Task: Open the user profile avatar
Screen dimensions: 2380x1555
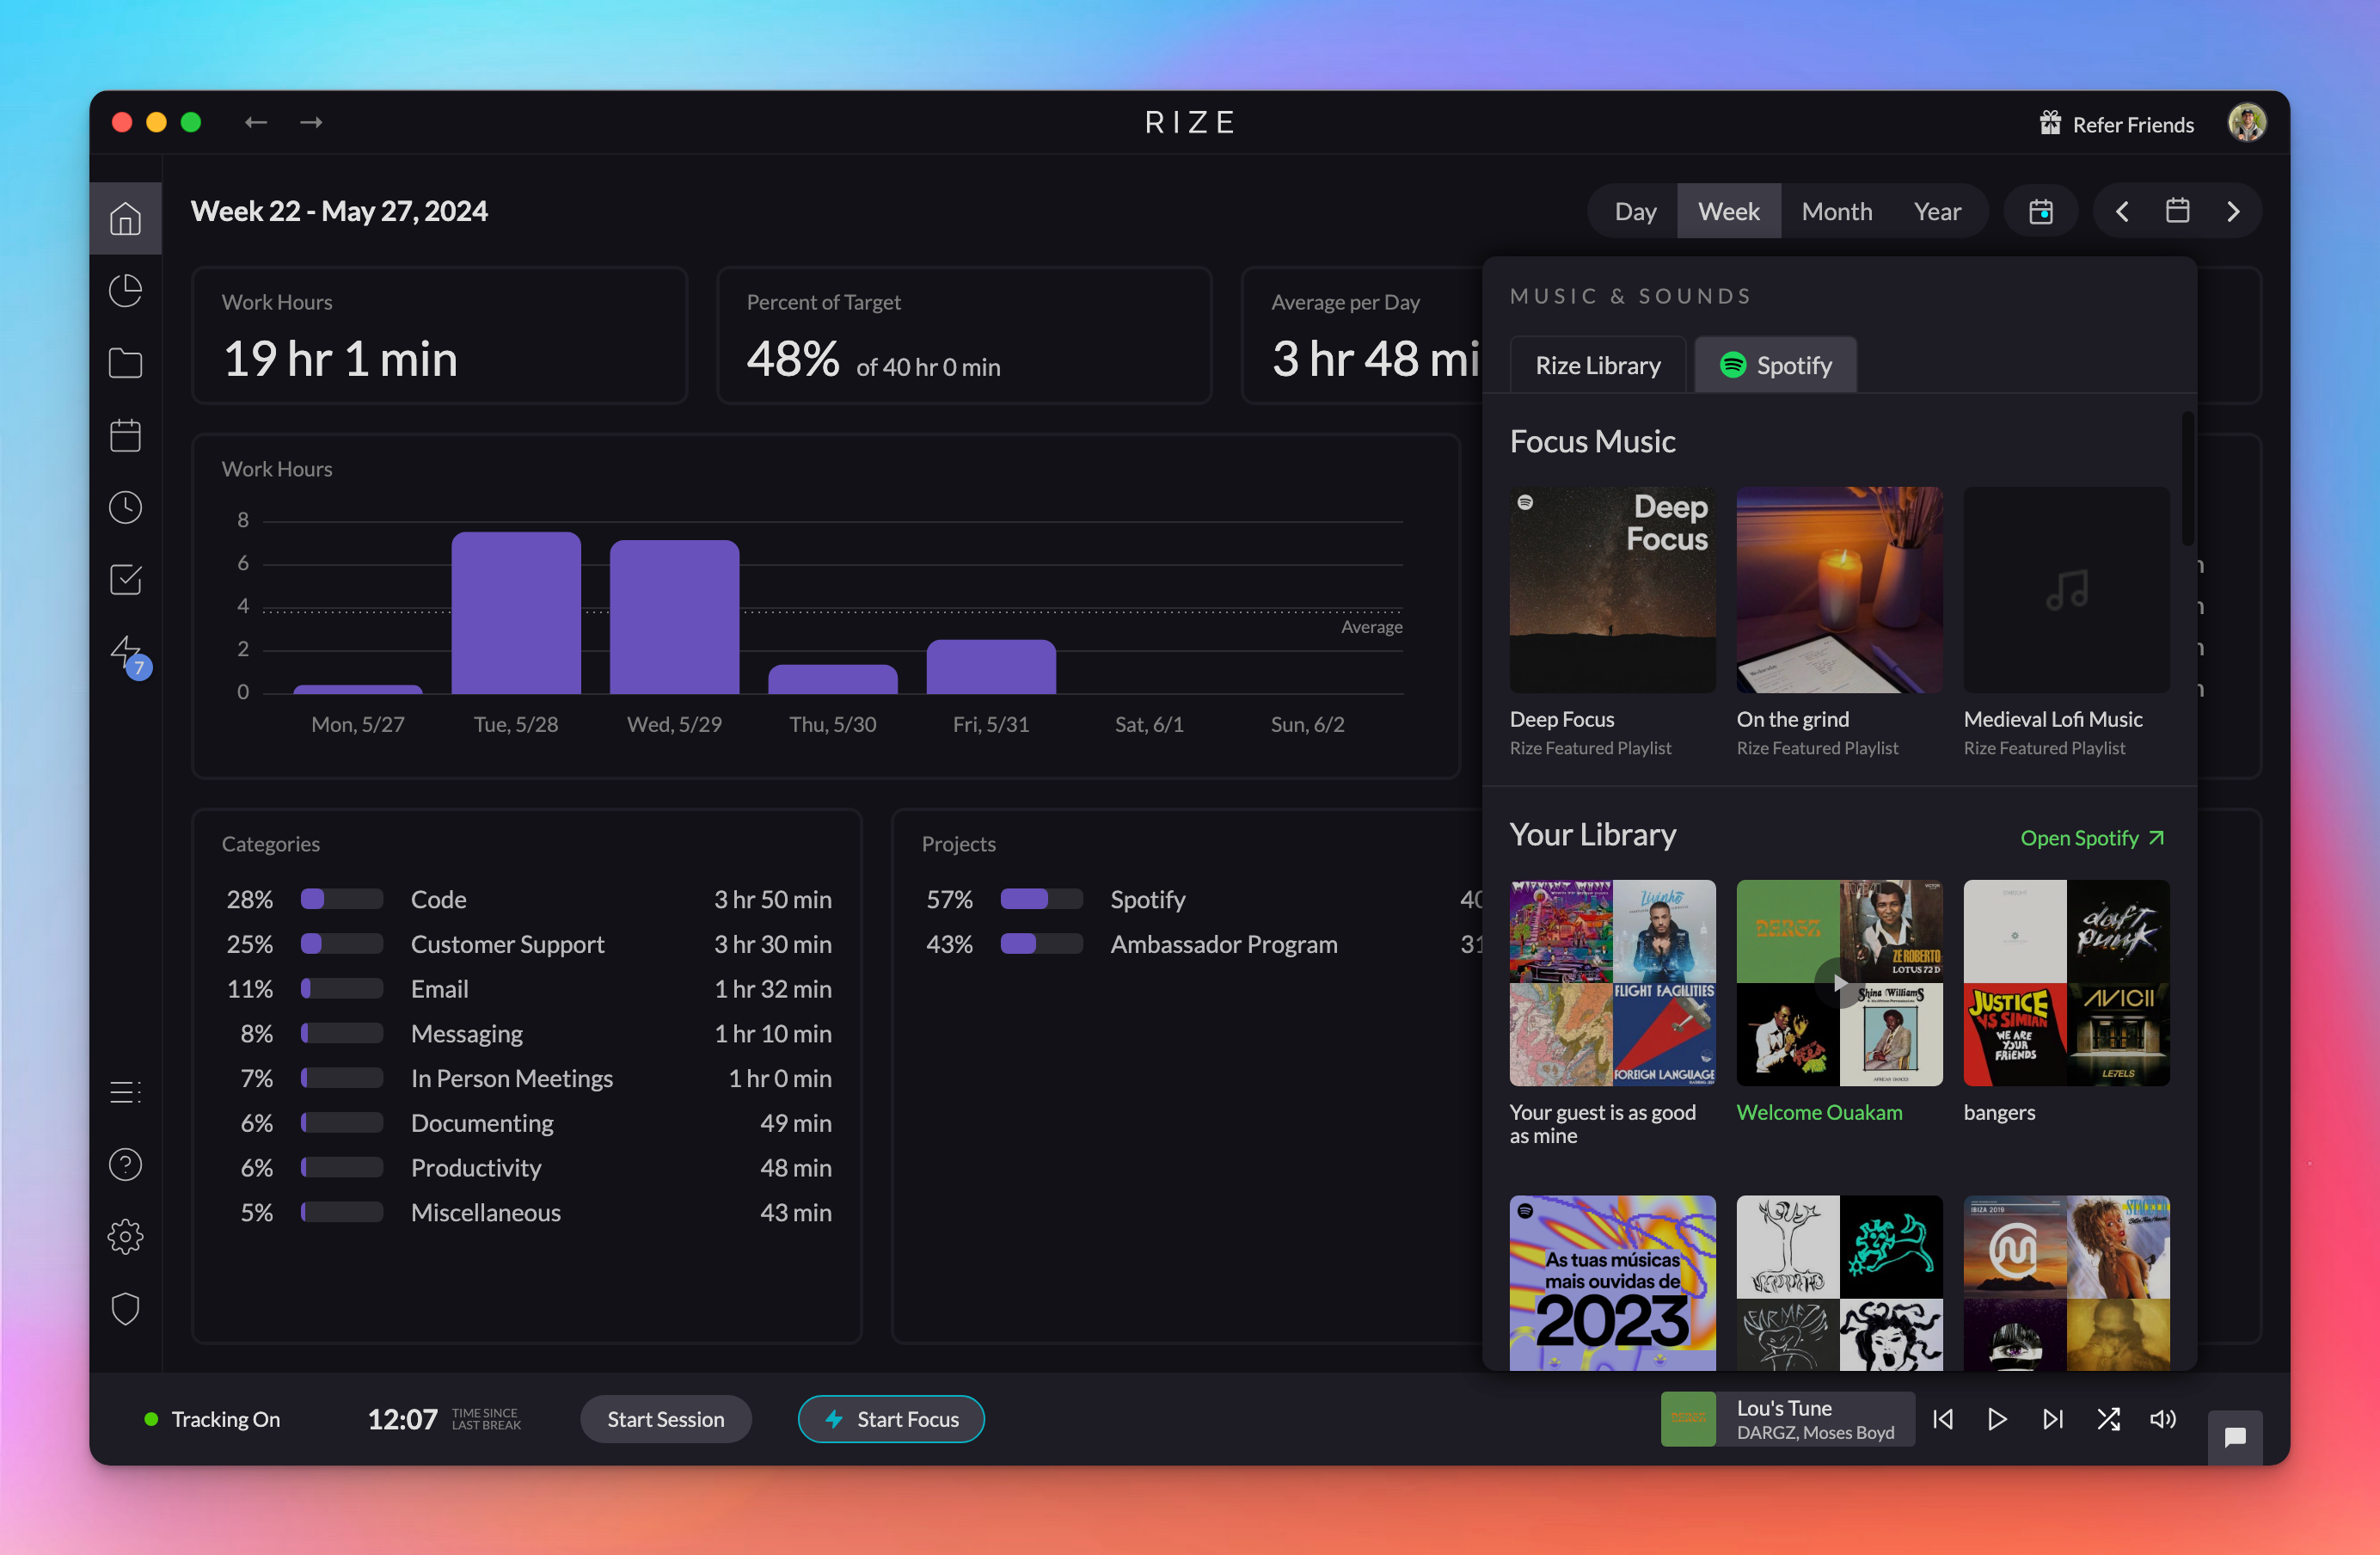Action: [2246, 123]
